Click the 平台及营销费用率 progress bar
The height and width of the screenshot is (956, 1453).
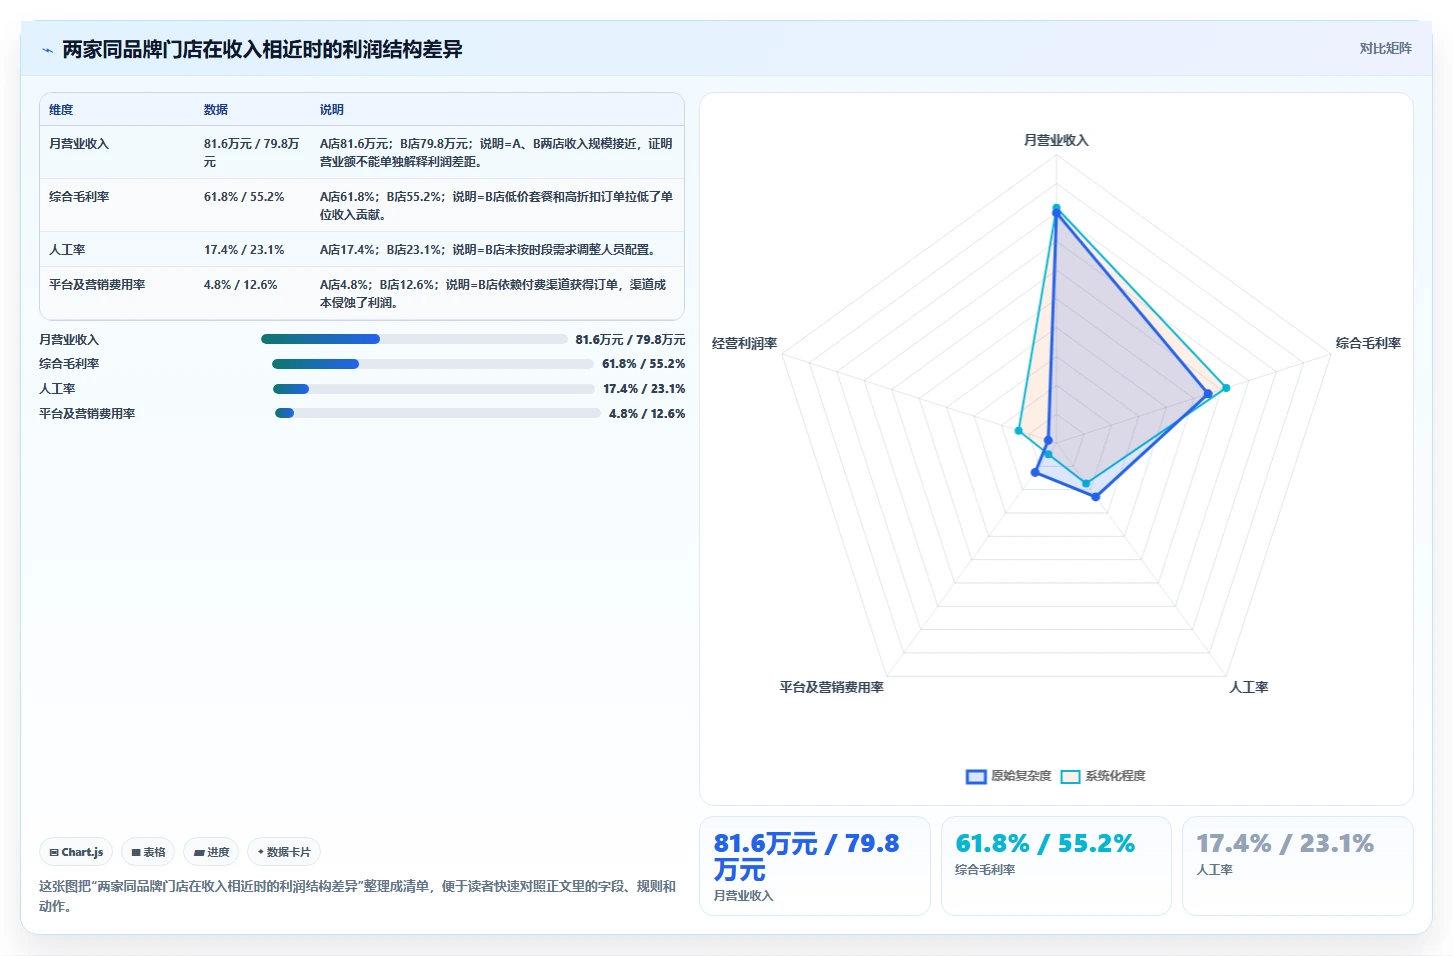[438, 413]
